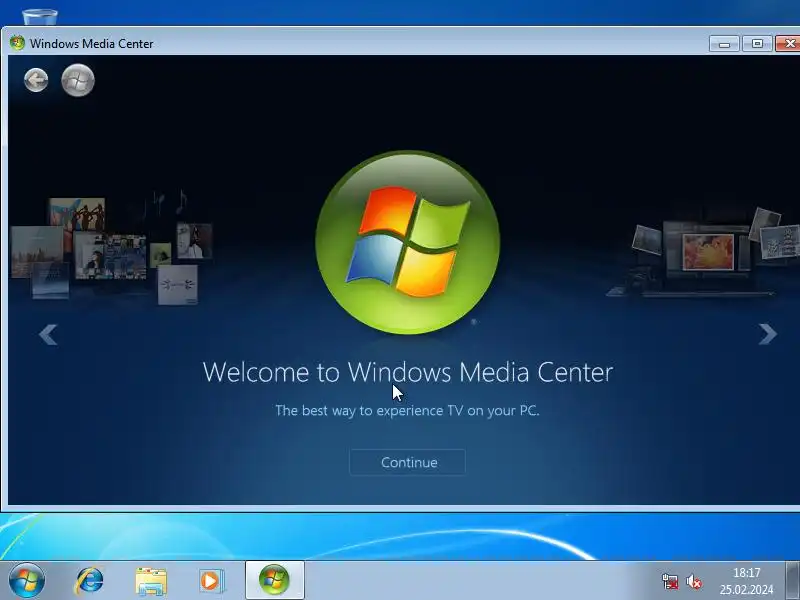Click the Windows Media Center title bar icon

(x=17, y=43)
